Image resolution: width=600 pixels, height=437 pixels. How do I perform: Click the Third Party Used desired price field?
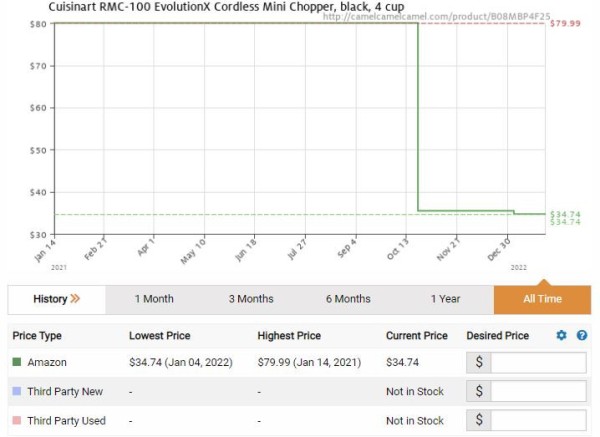pos(538,420)
